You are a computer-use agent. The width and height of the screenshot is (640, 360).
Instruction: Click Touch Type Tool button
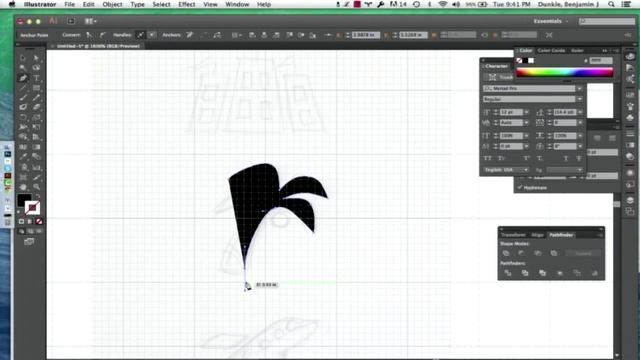point(499,77)
